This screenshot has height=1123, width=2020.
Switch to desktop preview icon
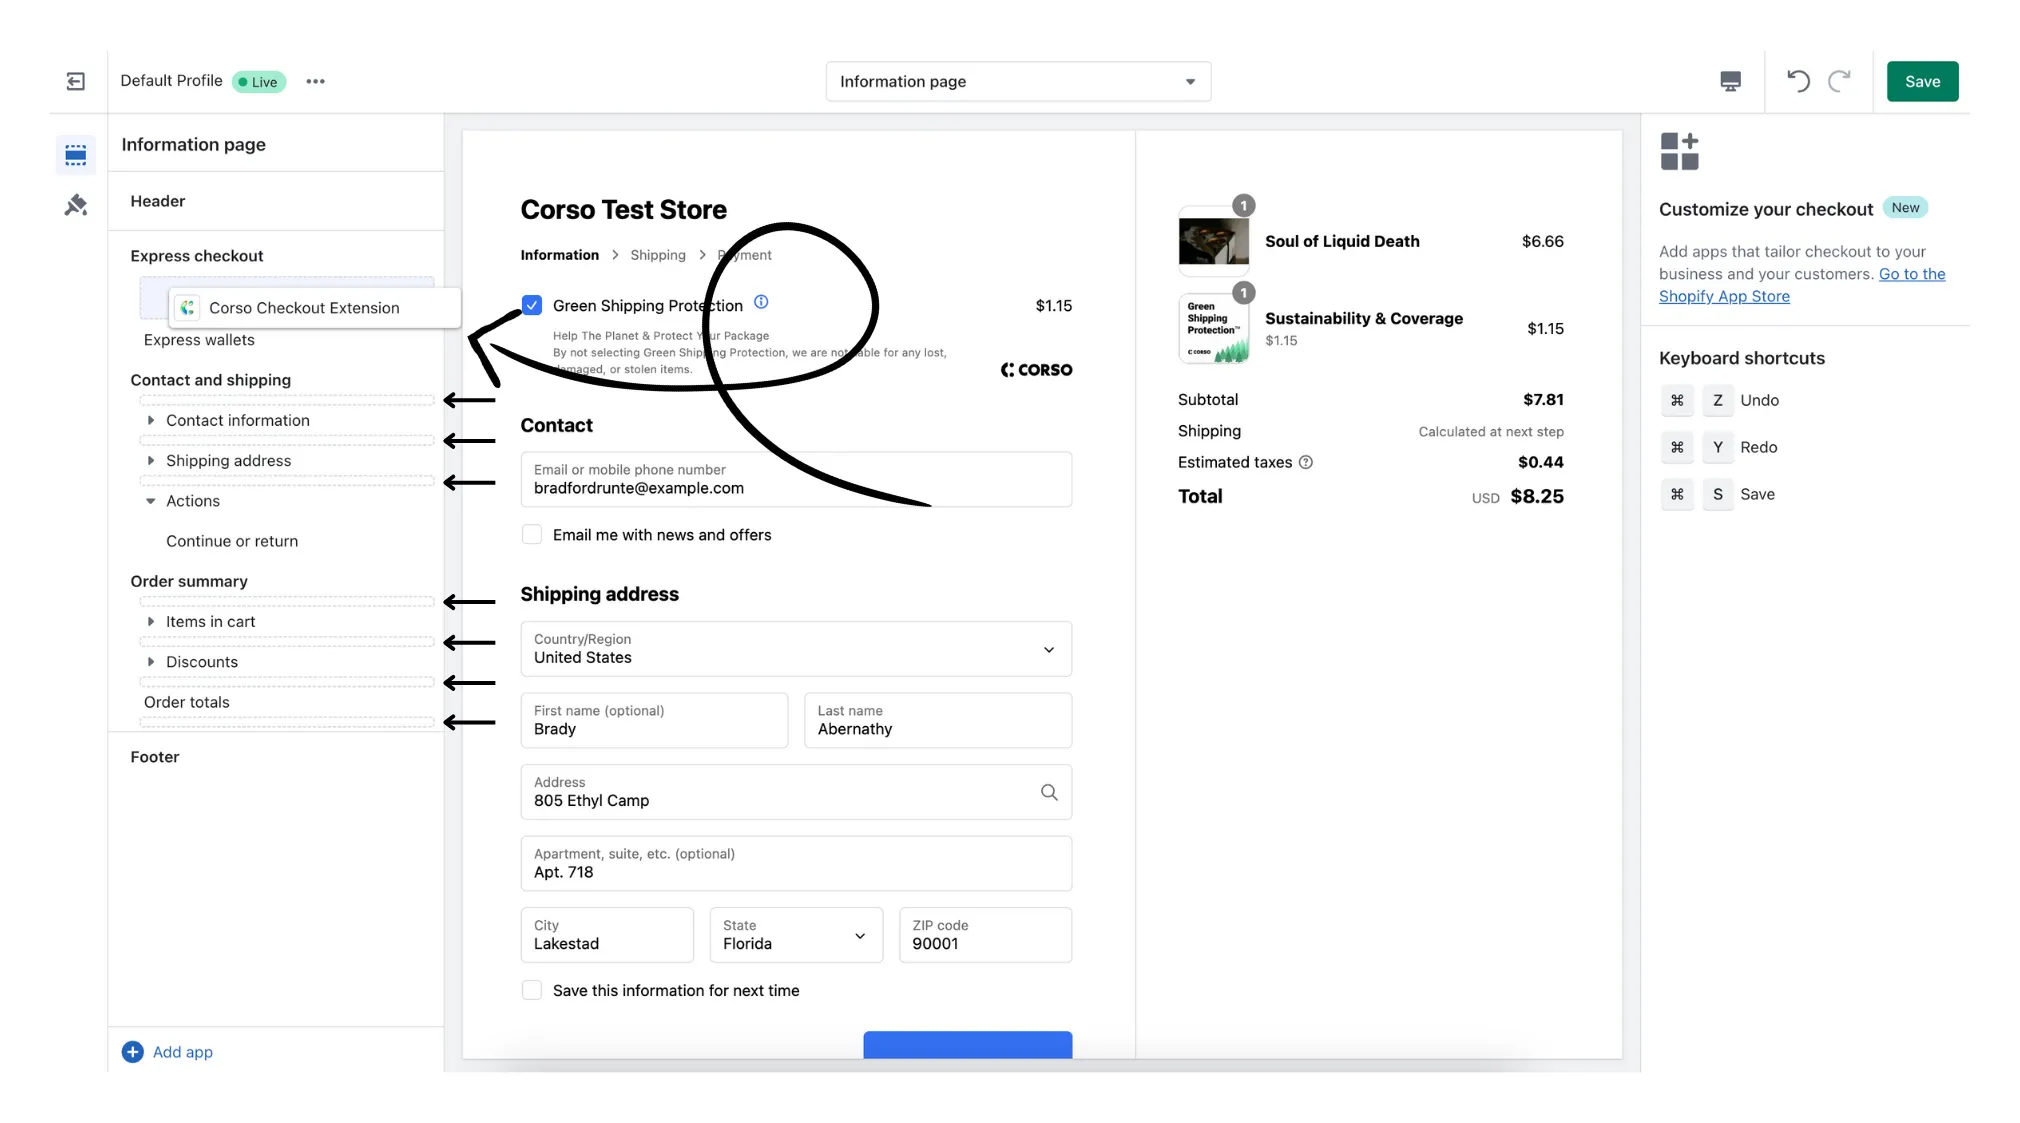coord(1730,81)
